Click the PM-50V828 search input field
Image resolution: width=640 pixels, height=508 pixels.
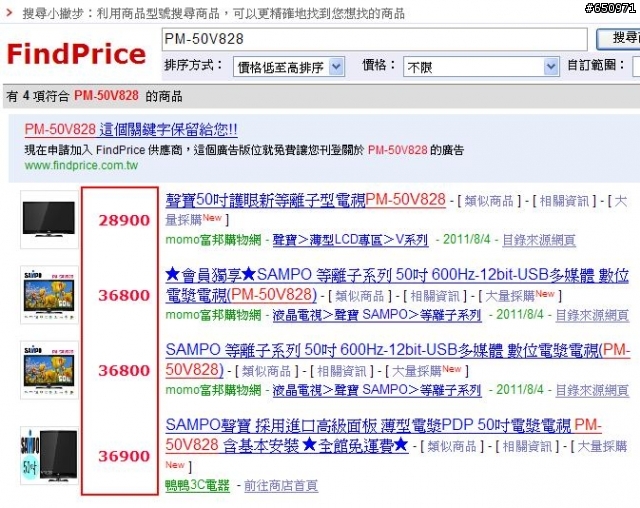(x=374, y=39)
